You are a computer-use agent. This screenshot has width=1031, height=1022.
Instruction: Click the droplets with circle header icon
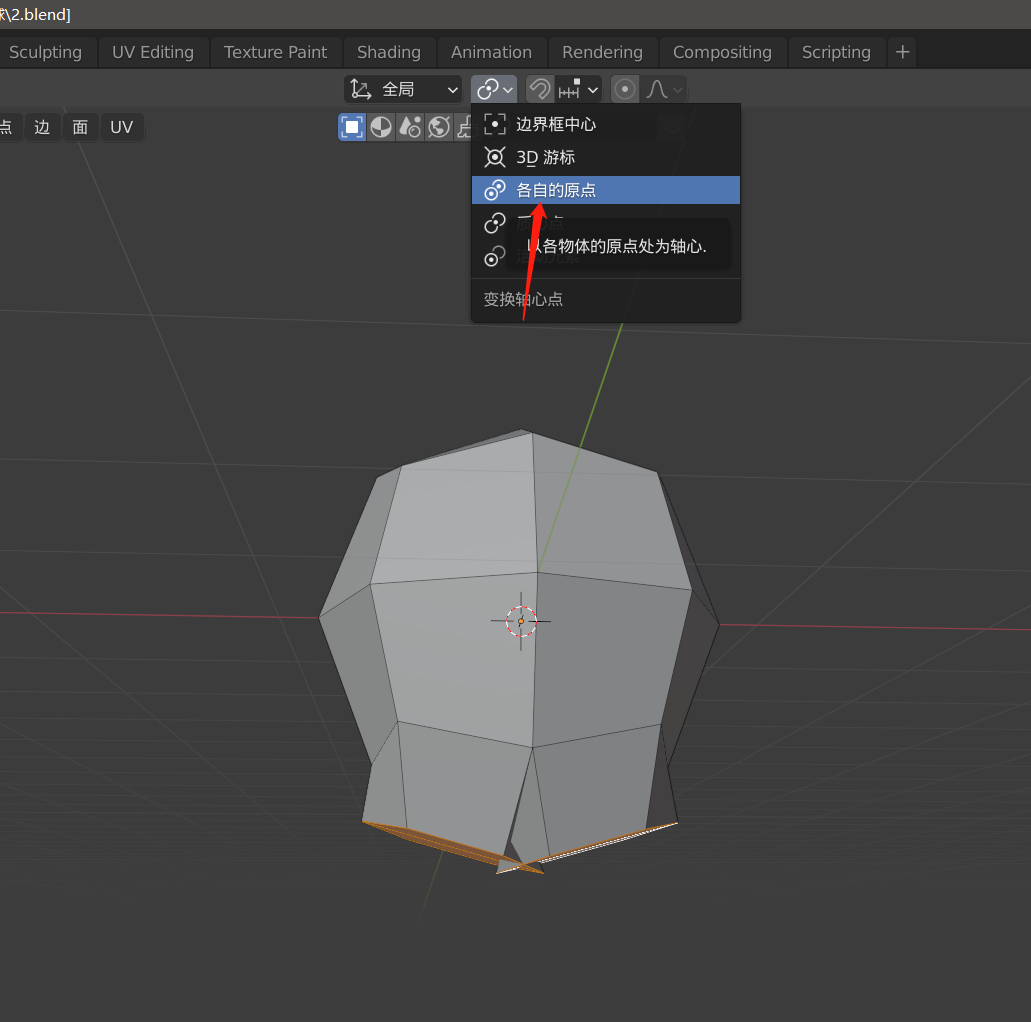(x=410, y=127)
